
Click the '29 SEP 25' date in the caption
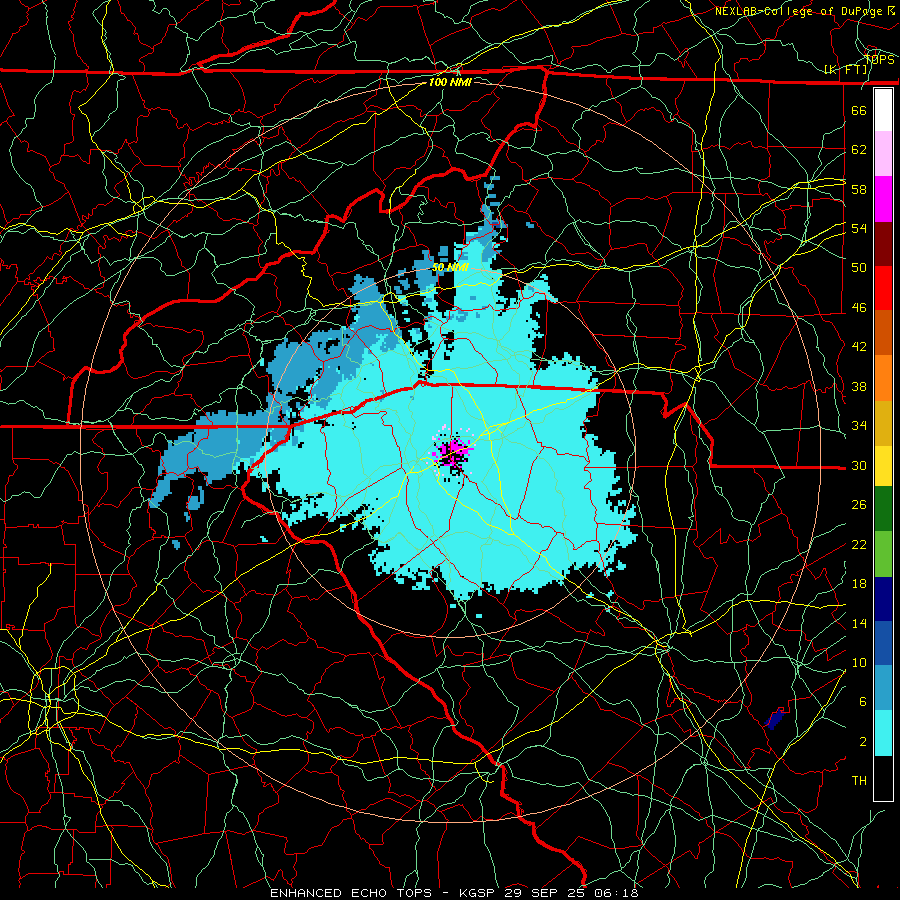(546, 893)
